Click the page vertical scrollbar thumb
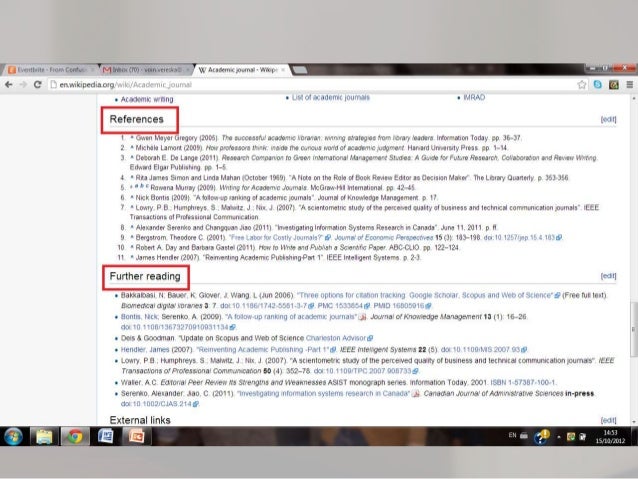This screenshot has height=479, width=638. tap(633, 330)
